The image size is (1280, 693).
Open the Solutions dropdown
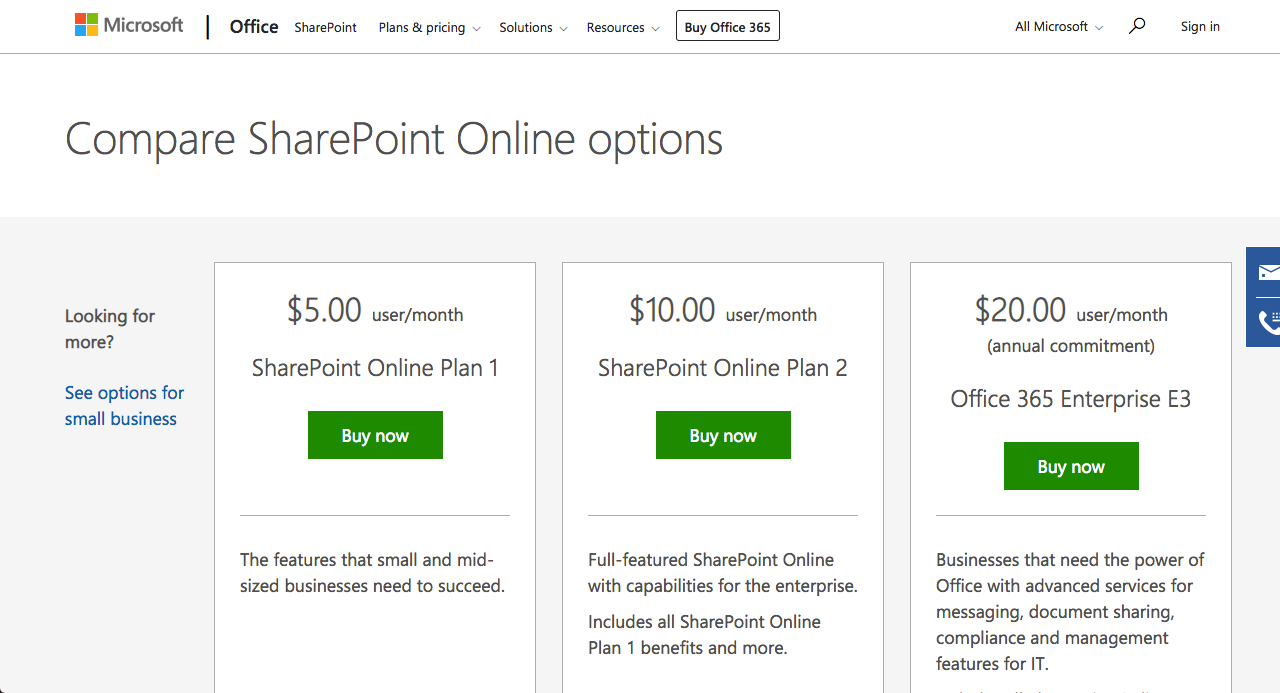pos(533,27)
